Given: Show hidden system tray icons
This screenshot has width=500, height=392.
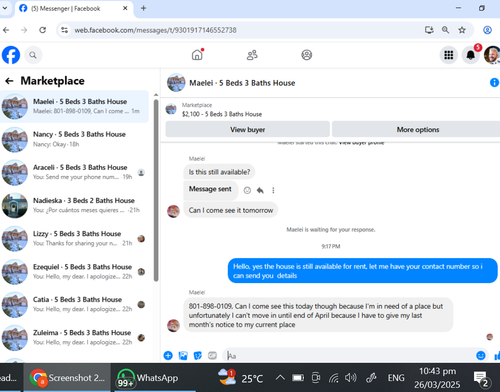Looking at the screenshot, I should [280, 378].
